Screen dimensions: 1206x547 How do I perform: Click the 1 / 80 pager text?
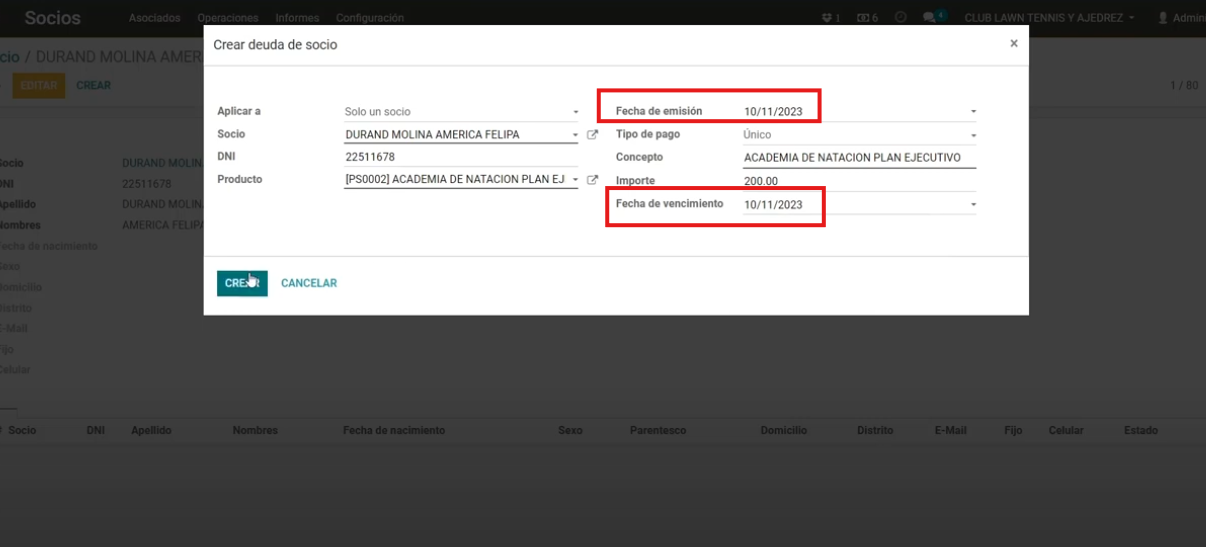[1184, 85]
